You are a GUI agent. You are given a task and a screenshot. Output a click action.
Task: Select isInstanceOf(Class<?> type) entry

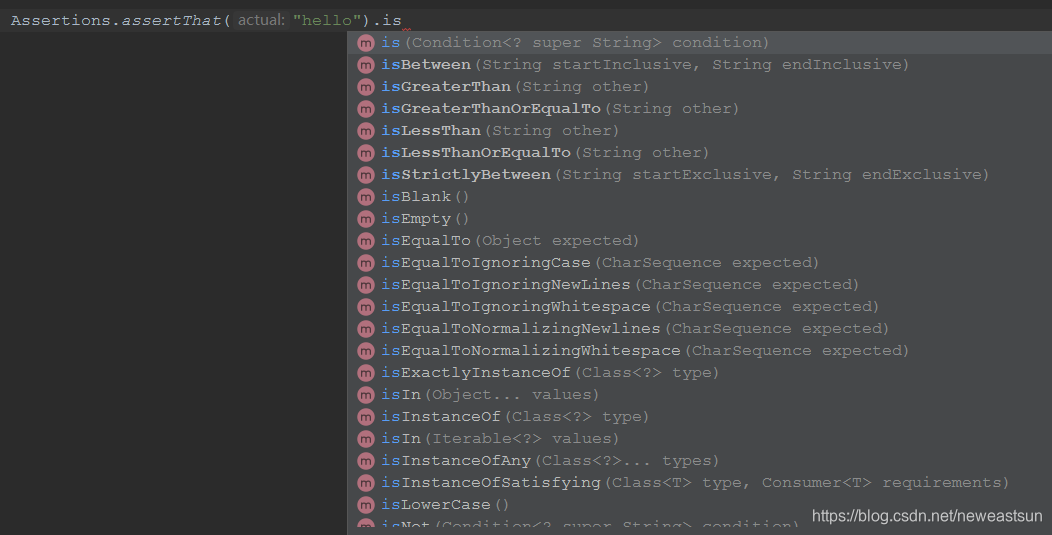point(700,418)
